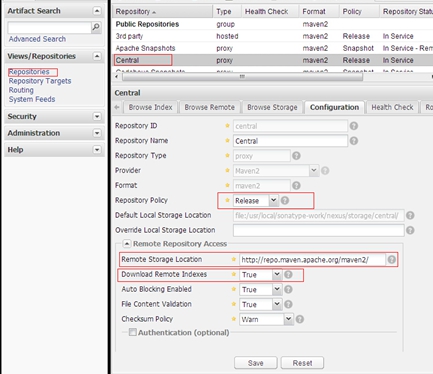
Task: Click the Save button
Action: 256,363
